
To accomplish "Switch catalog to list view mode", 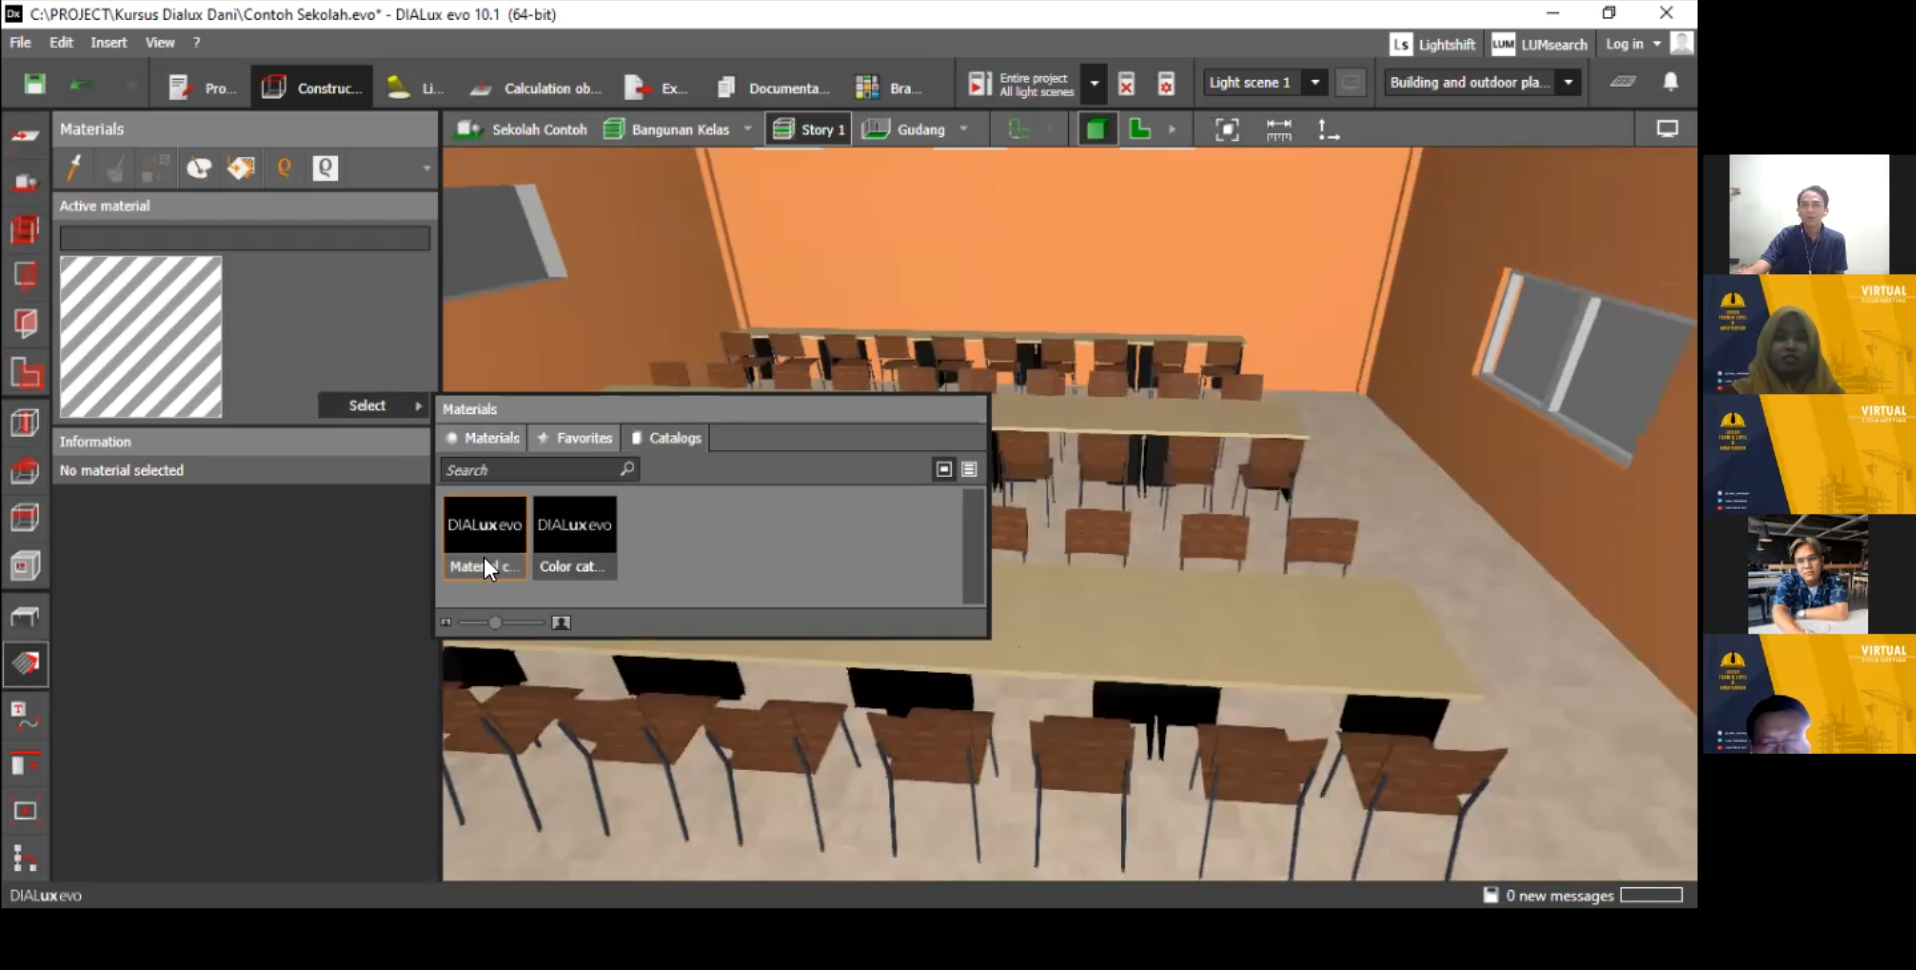I will tap(969, 469).
